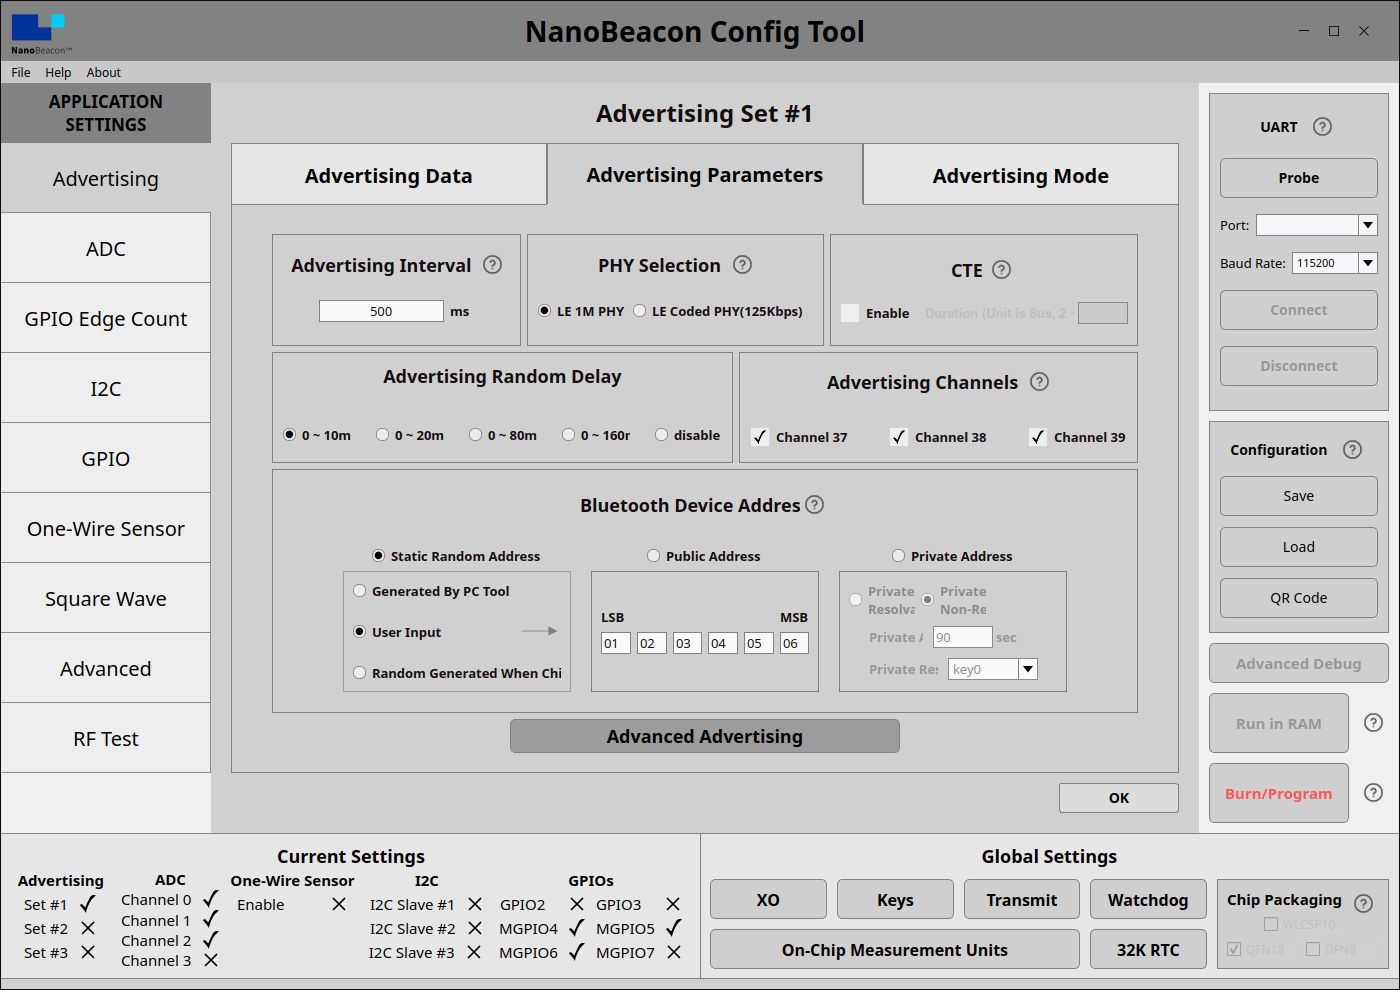Click the MSB address byte 06 field

pos(794,643)
